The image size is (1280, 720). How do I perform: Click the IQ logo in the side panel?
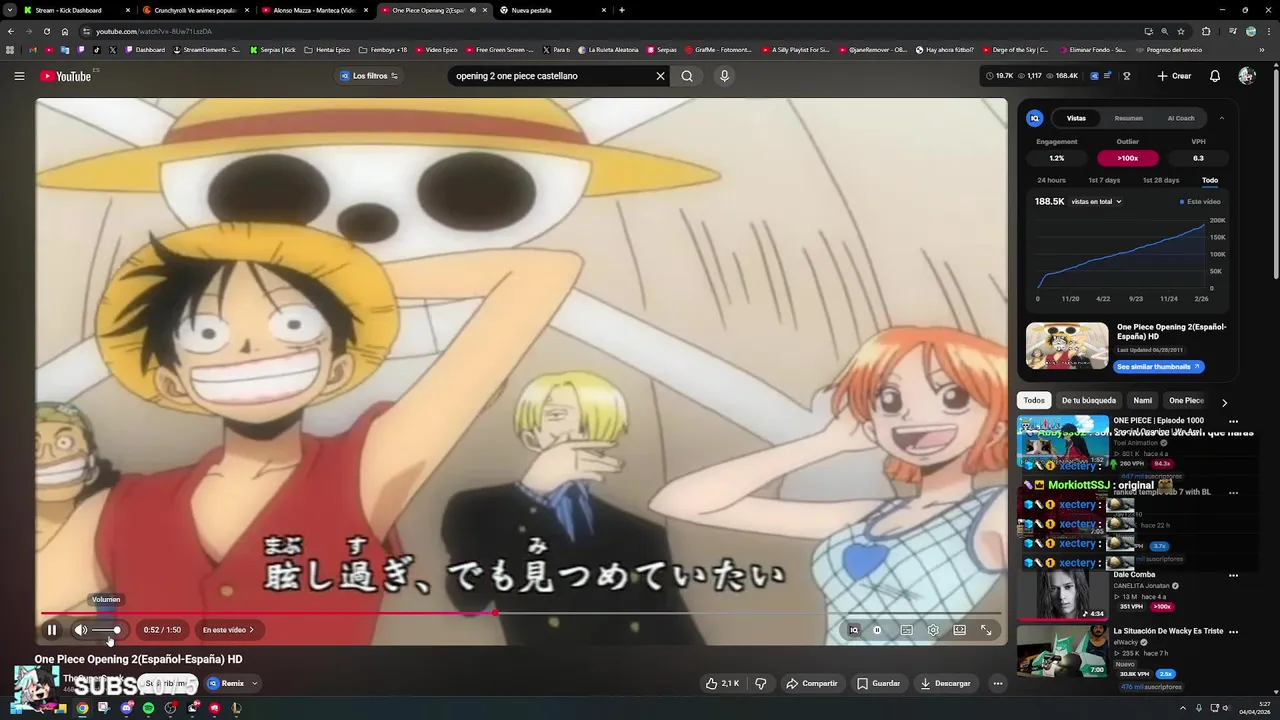coord(1035,118)
